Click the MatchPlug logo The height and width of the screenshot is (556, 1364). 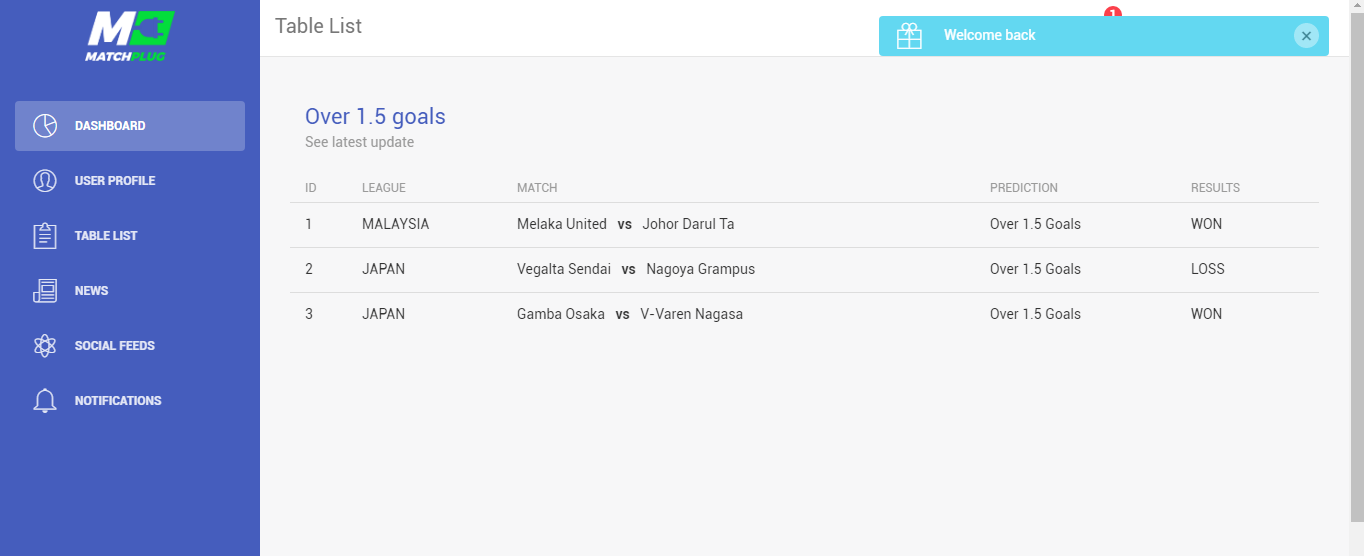130,36
